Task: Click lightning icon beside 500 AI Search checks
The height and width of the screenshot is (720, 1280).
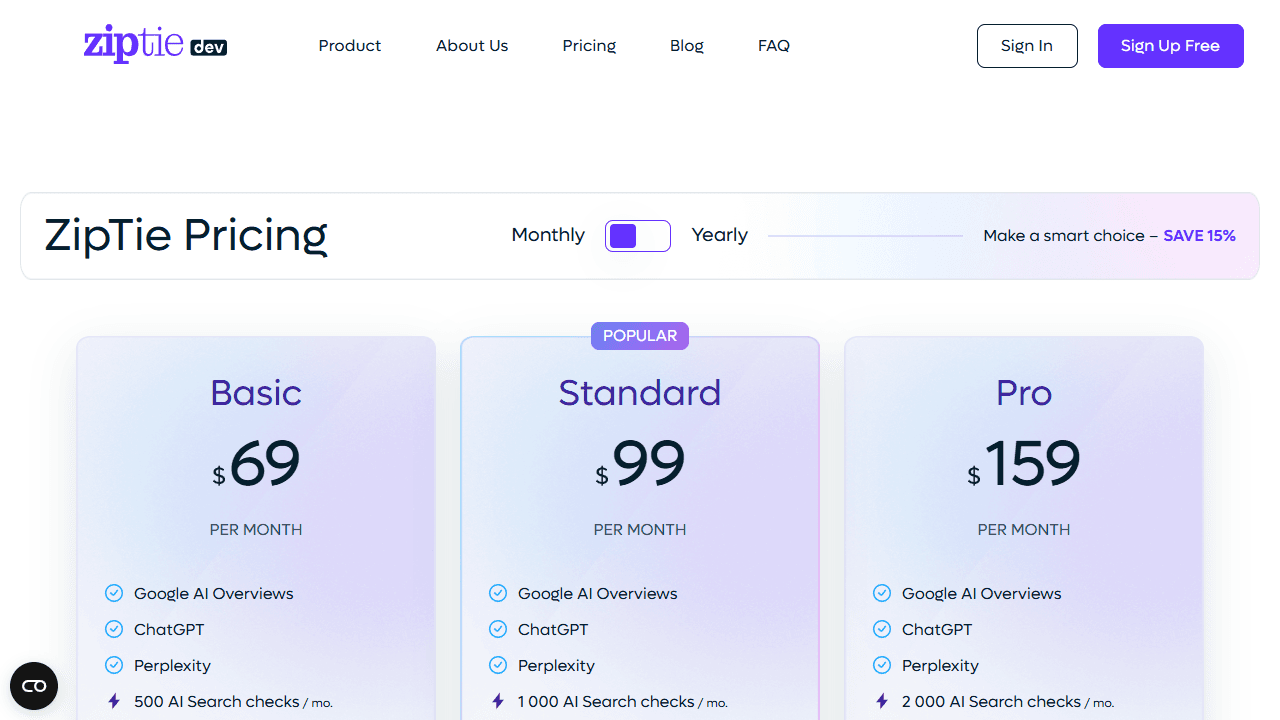Action: (114, 701)
